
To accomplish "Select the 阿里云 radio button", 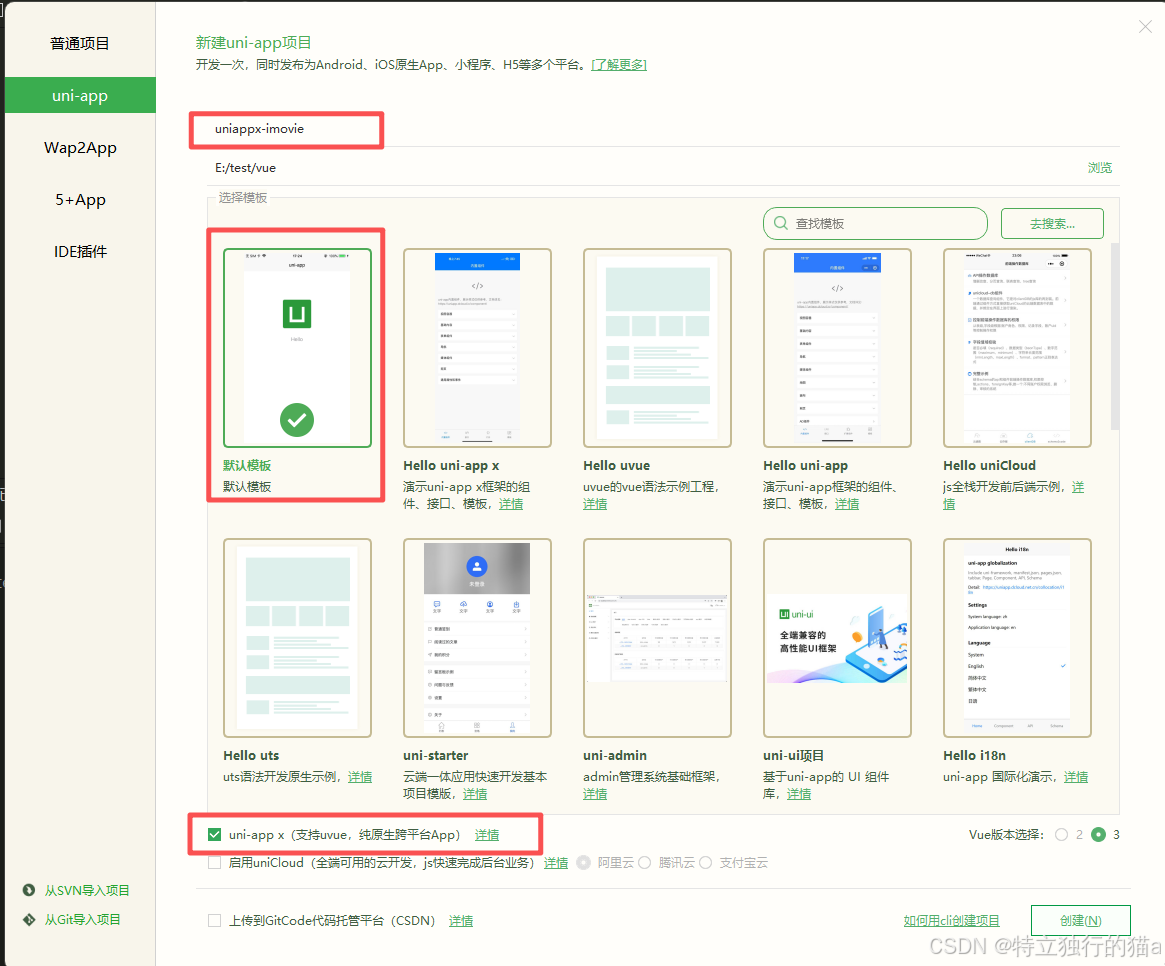I will [x=584, y=863].
